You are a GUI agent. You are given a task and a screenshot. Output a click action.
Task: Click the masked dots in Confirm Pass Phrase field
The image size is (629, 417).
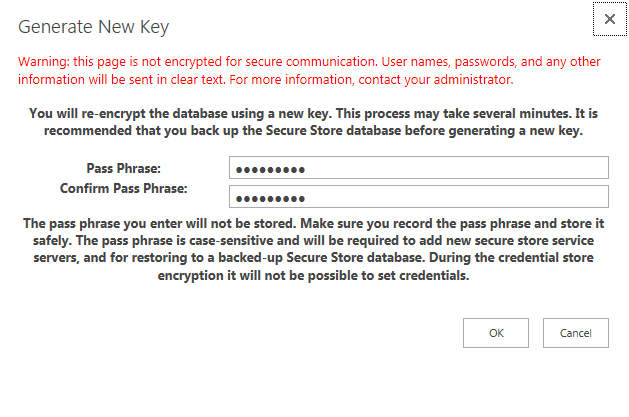pyautogui.click(x=270, y=199)
